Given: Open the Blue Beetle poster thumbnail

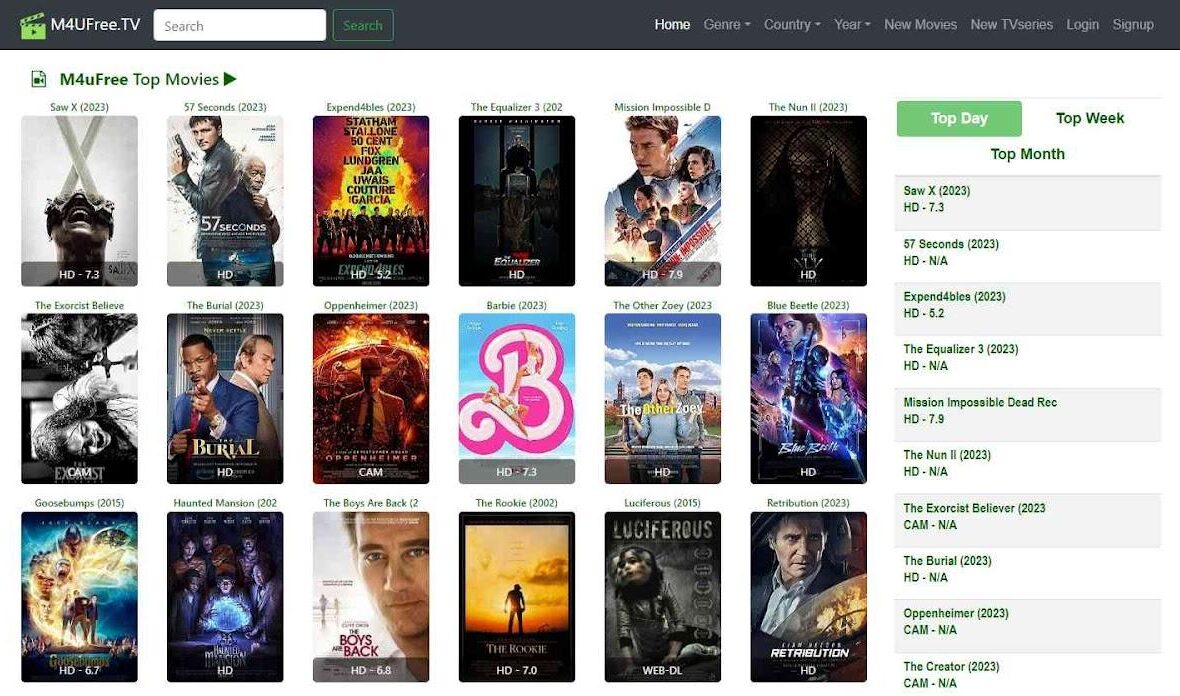Looking at the screenshot, I should pos(808,399).
